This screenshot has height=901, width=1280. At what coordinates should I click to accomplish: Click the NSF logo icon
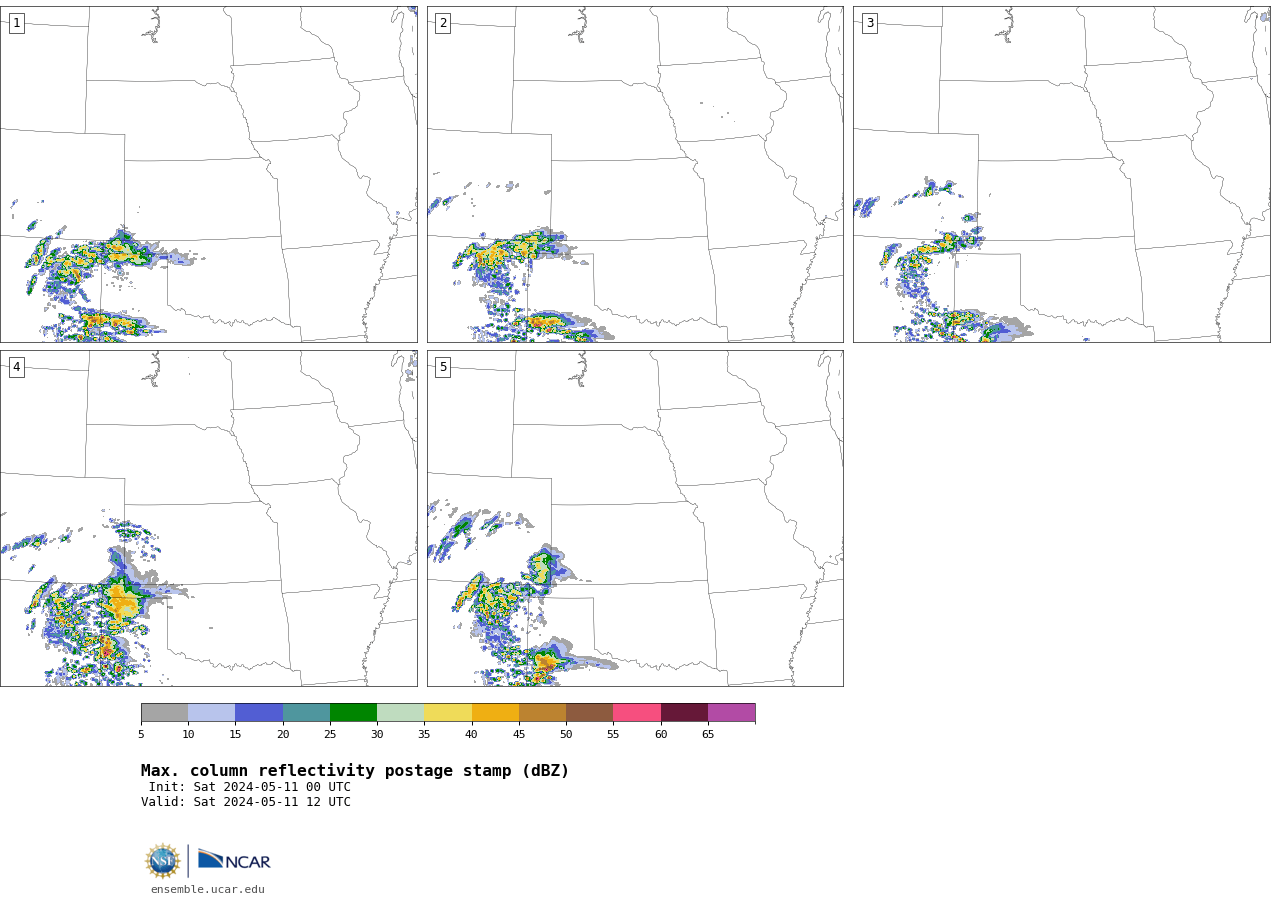click(x=163, y=861)
